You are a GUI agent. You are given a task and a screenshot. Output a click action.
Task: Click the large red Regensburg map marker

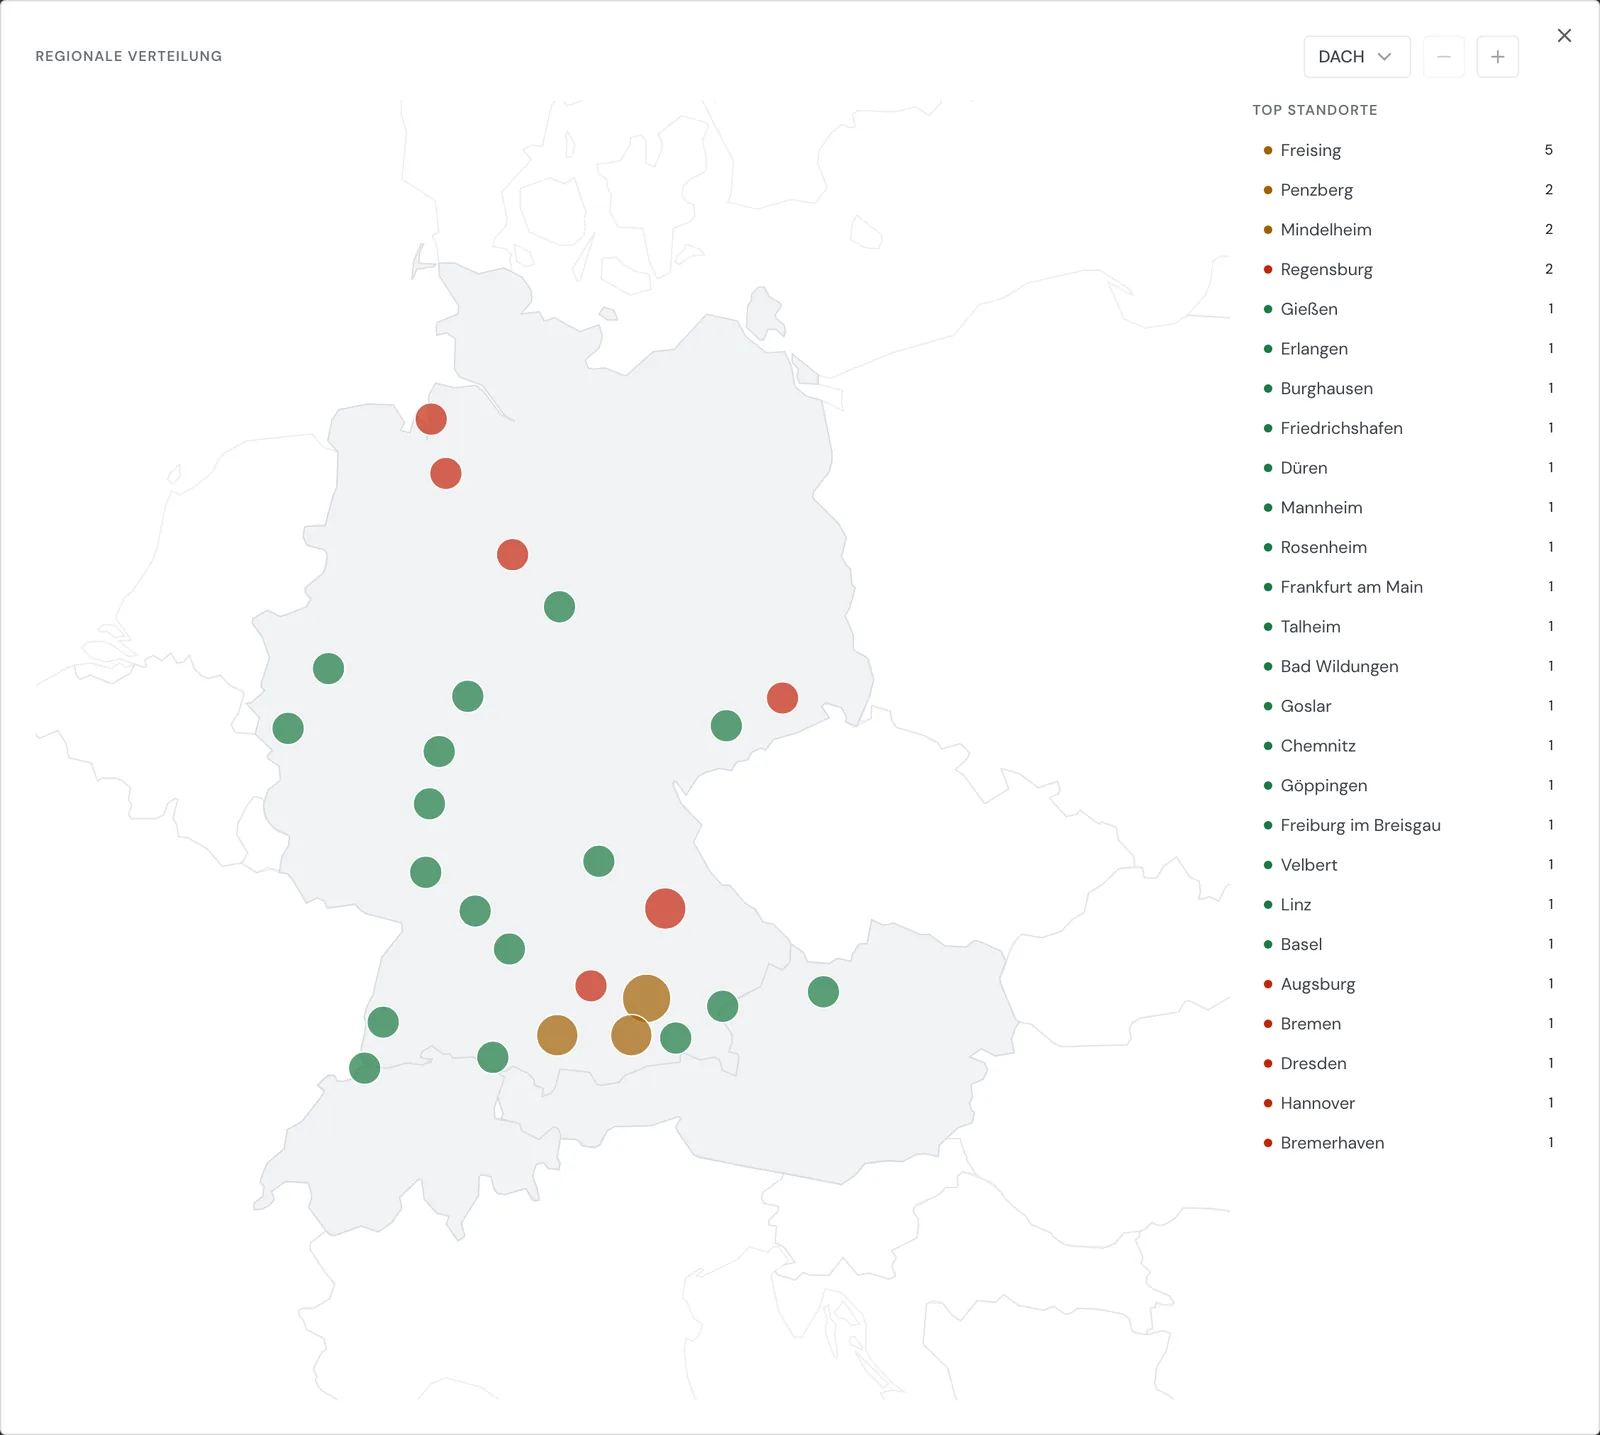[665, 909]
